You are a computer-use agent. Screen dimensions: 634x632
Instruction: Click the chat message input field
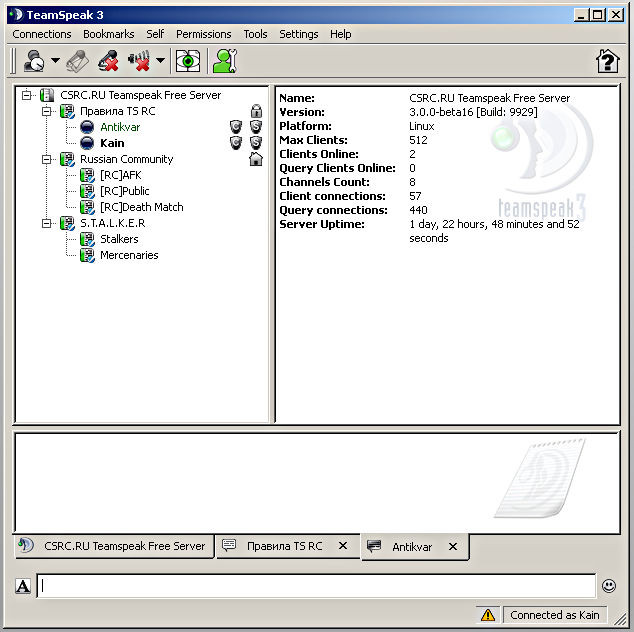[x=315, y=586]
